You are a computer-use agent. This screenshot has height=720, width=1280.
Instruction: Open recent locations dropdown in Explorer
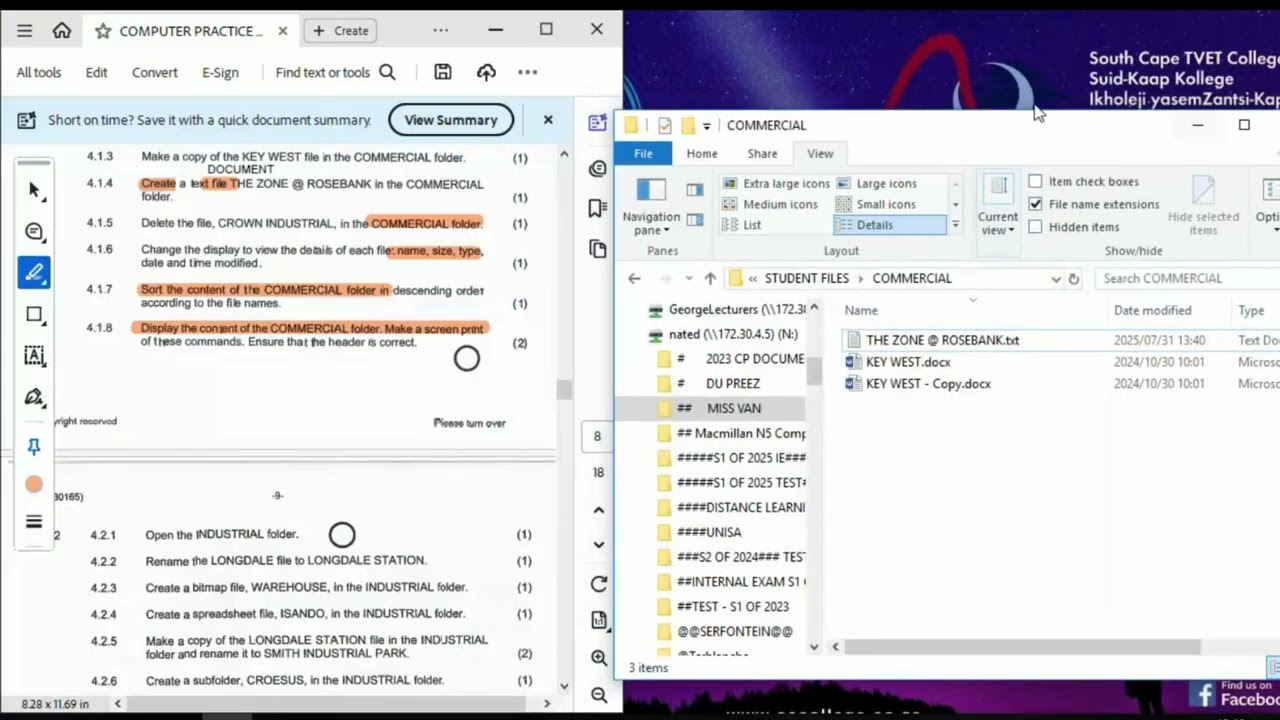(x=688, y=279)
